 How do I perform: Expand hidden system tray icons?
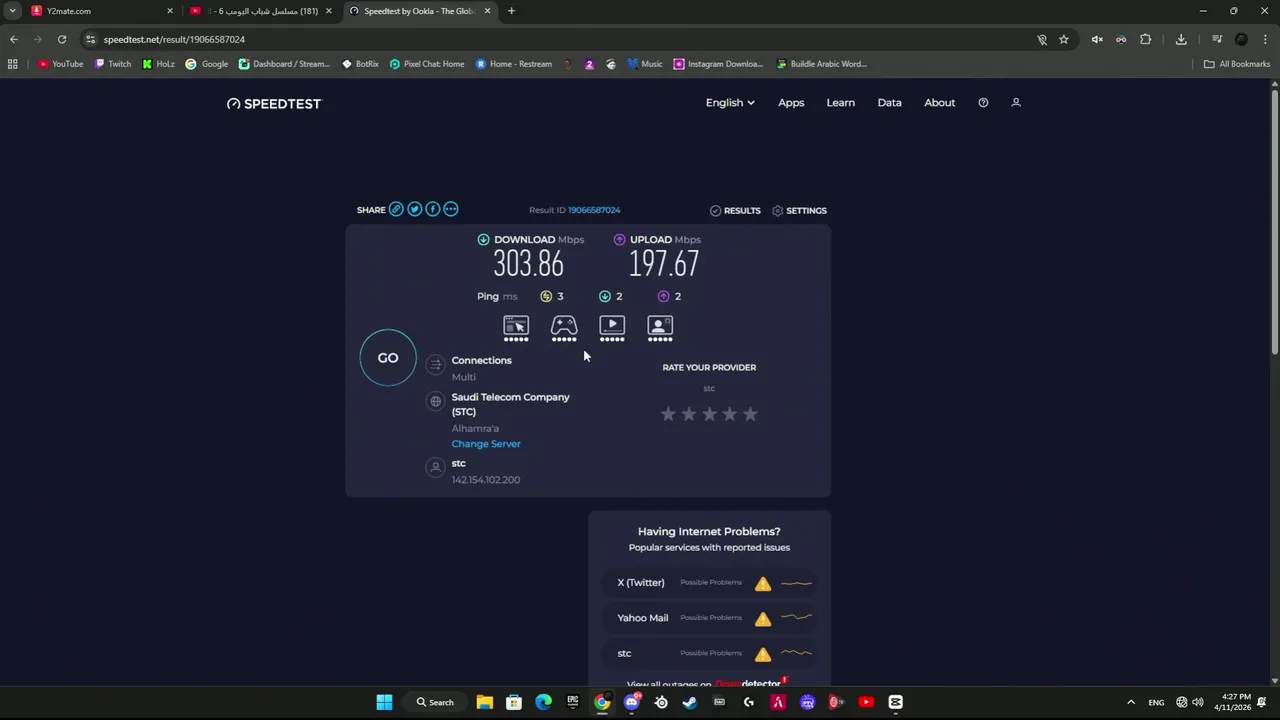1131,702
